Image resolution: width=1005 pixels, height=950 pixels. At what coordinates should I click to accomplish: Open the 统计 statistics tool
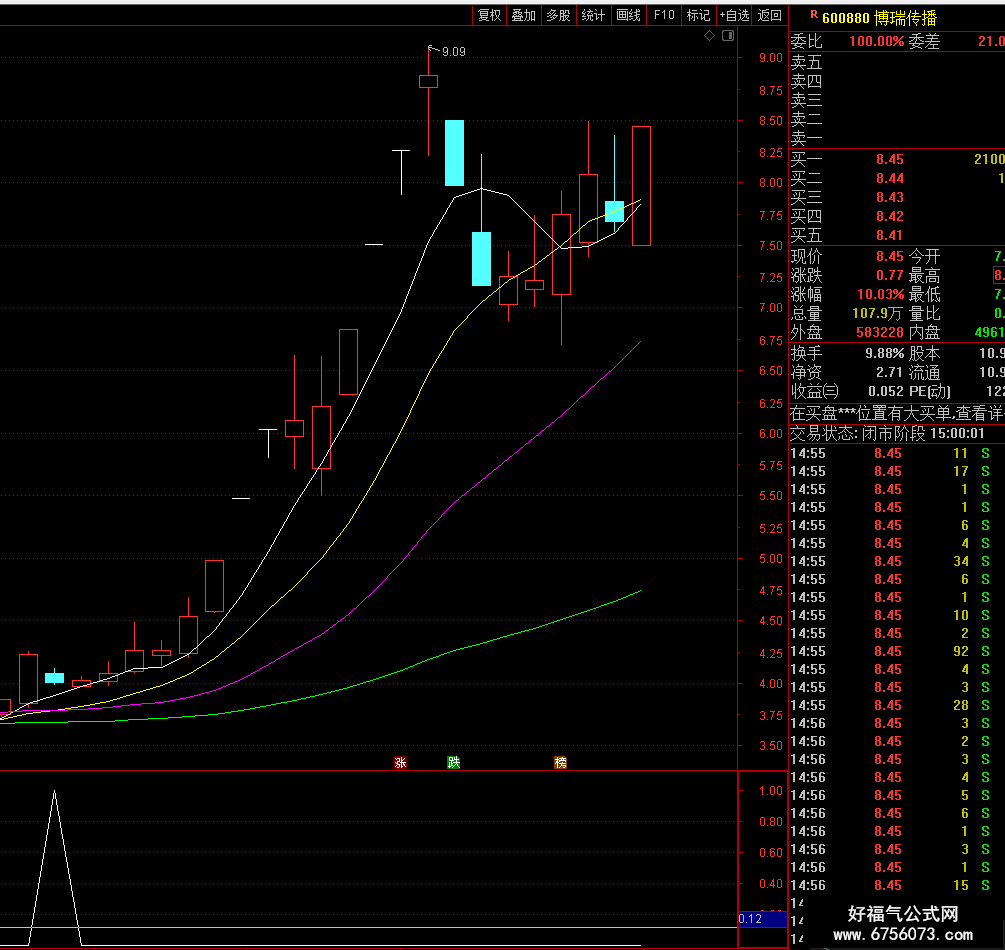[x=593, y=15]
